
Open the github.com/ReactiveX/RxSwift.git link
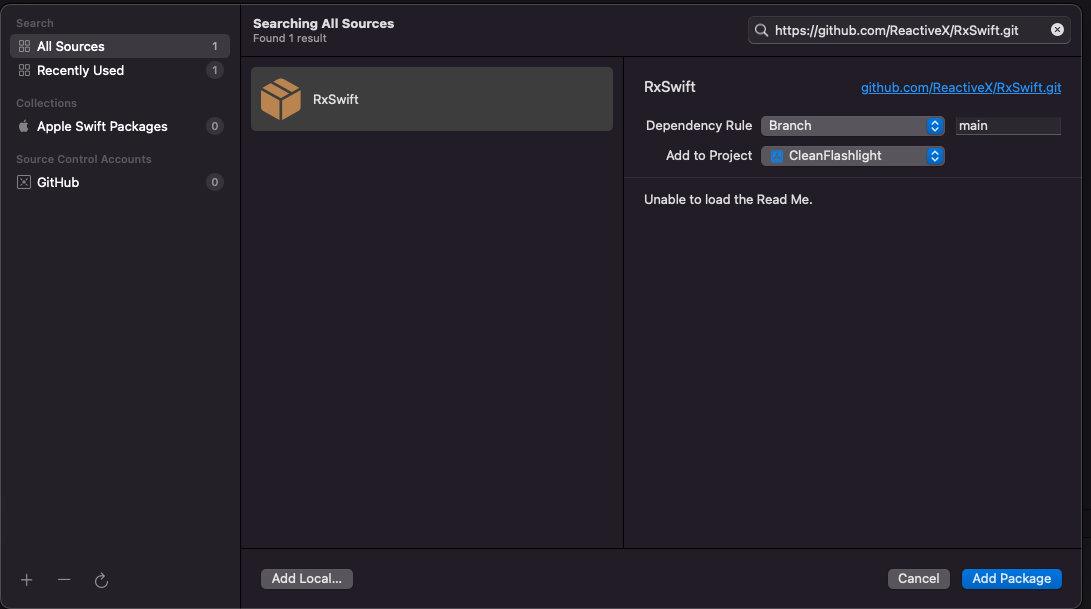click(x=961, y=88)
